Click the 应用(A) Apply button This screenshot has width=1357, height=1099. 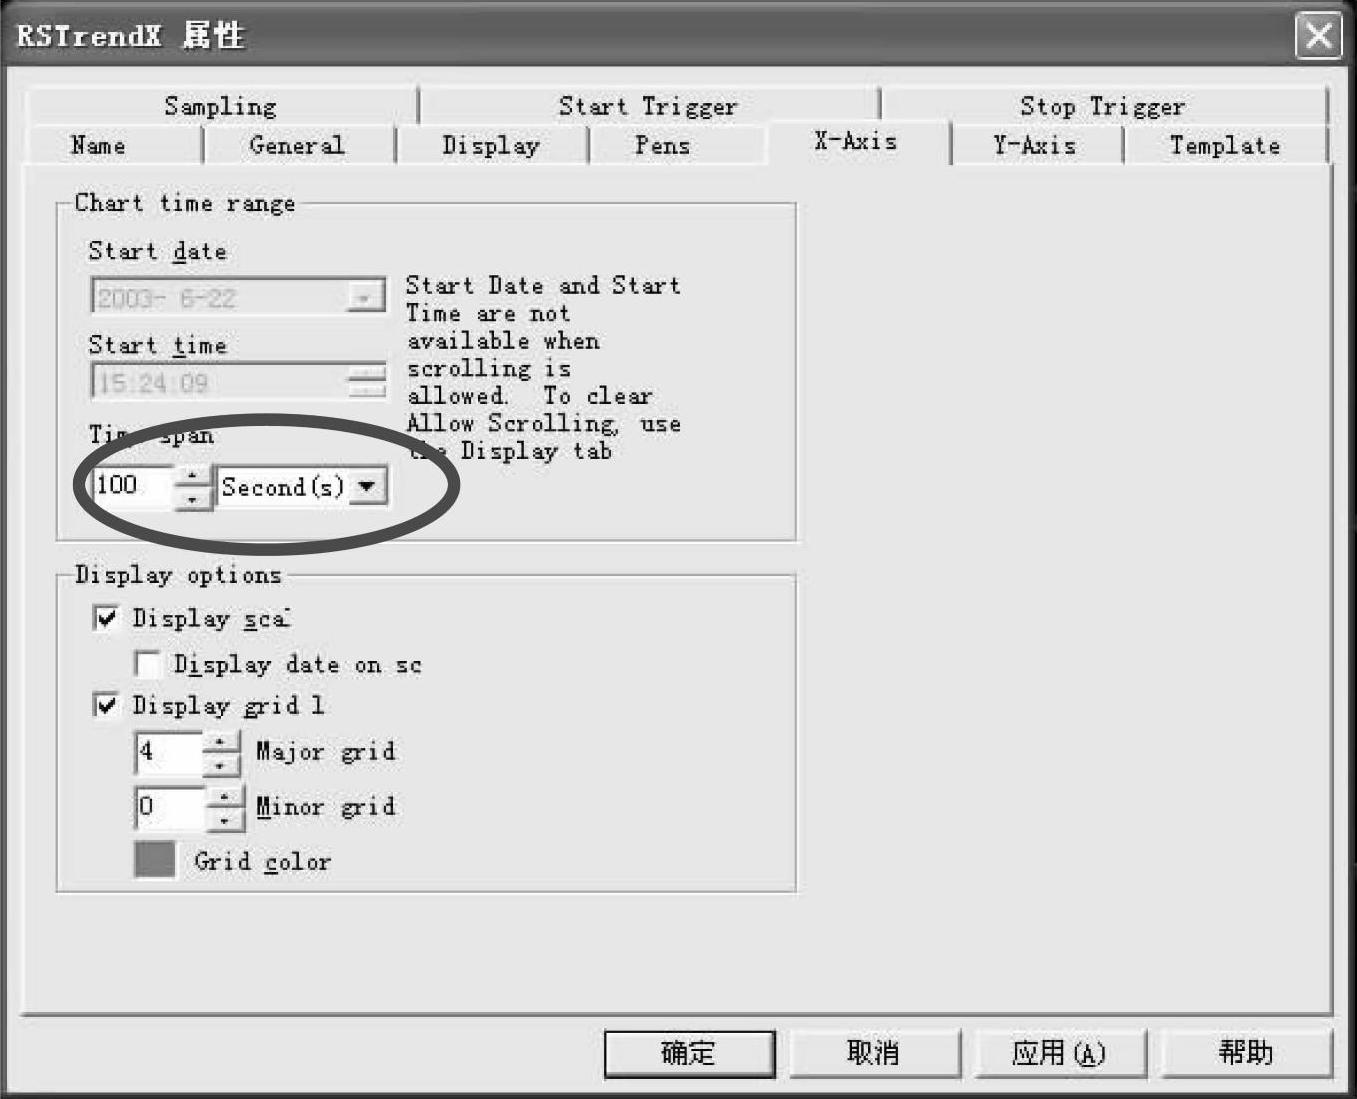coord(1059,1053)
